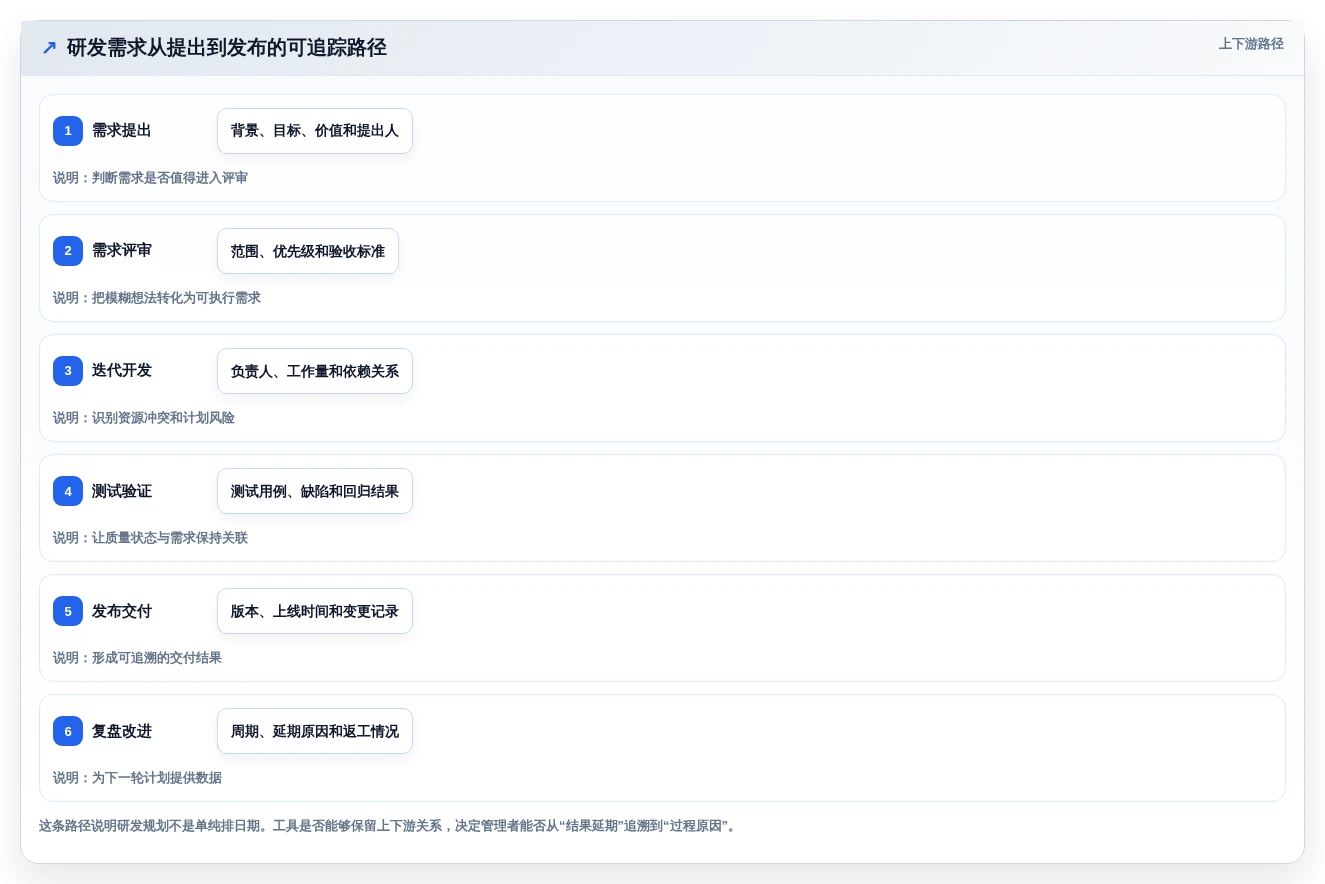Click the 上下游路径 label
The width and height of the screenshot is (1325, 884).
pyautogui.click(x=1251, y=44)
